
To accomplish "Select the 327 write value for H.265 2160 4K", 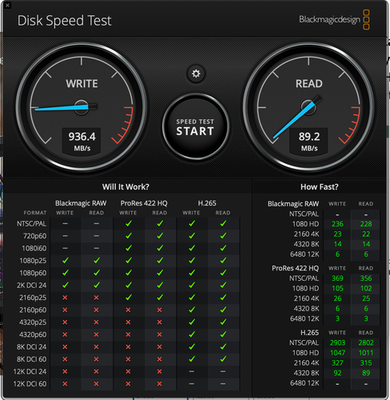I will pos(337,363).
